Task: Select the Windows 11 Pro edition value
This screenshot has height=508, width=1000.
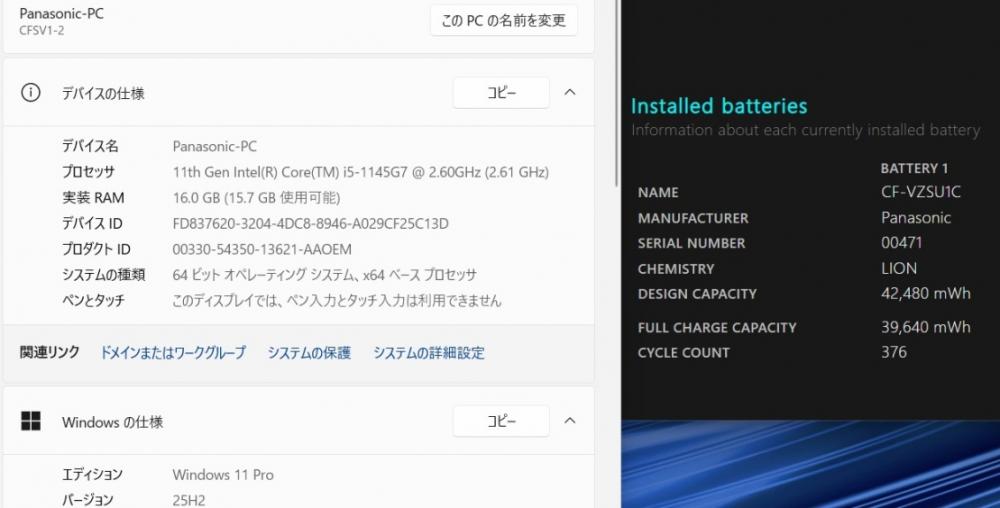Action: point(223,475)
